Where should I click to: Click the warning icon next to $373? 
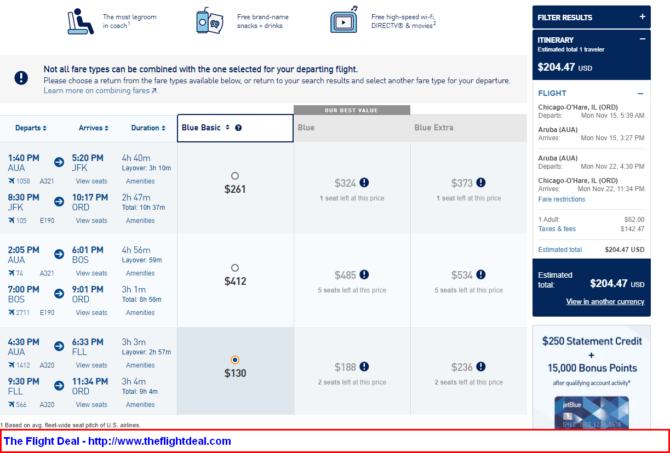(x=481, y=183)
